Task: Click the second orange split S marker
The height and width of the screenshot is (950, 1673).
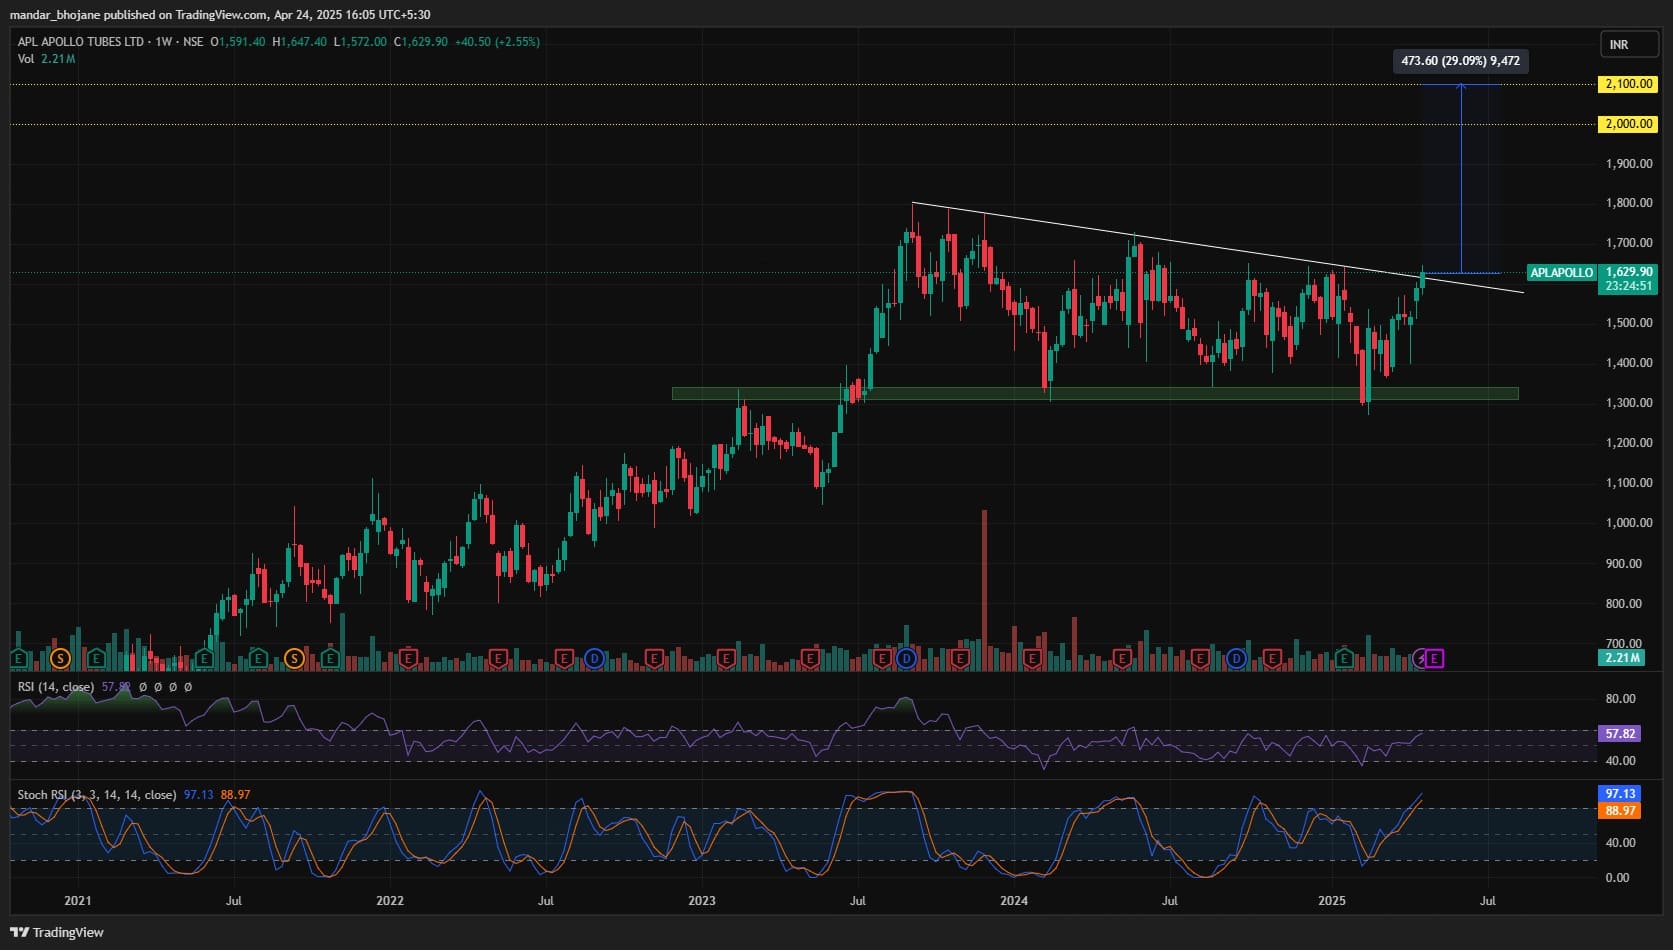Action: coord(294,658)
